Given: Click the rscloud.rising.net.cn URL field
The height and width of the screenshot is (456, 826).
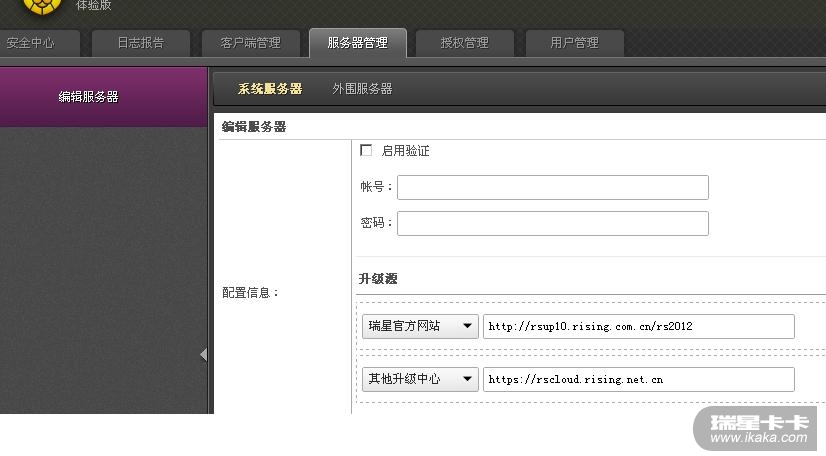Looking at the screenshot, I should (638, 379).
